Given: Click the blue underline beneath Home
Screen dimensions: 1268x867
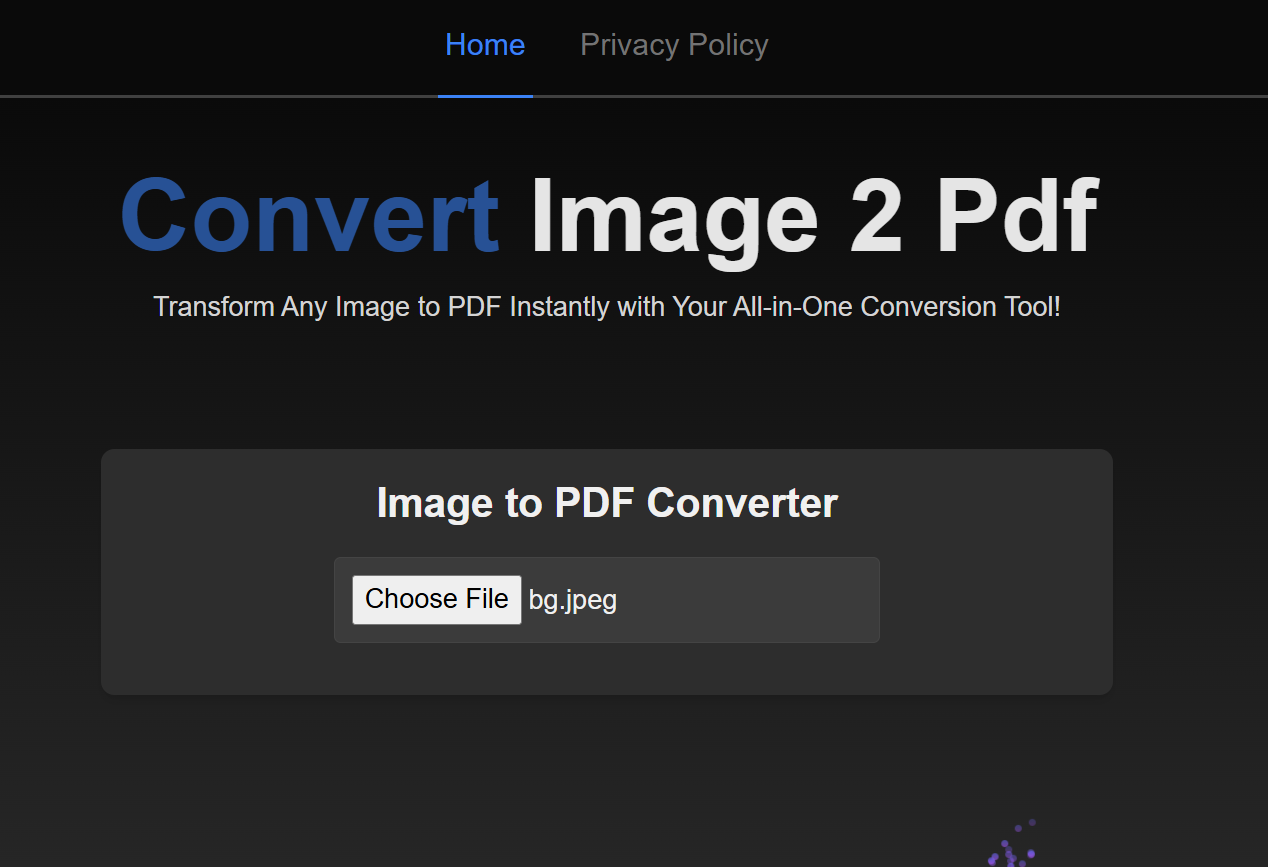Looking at the screenshot, I should pyautogui.click(x=485, y=96).
